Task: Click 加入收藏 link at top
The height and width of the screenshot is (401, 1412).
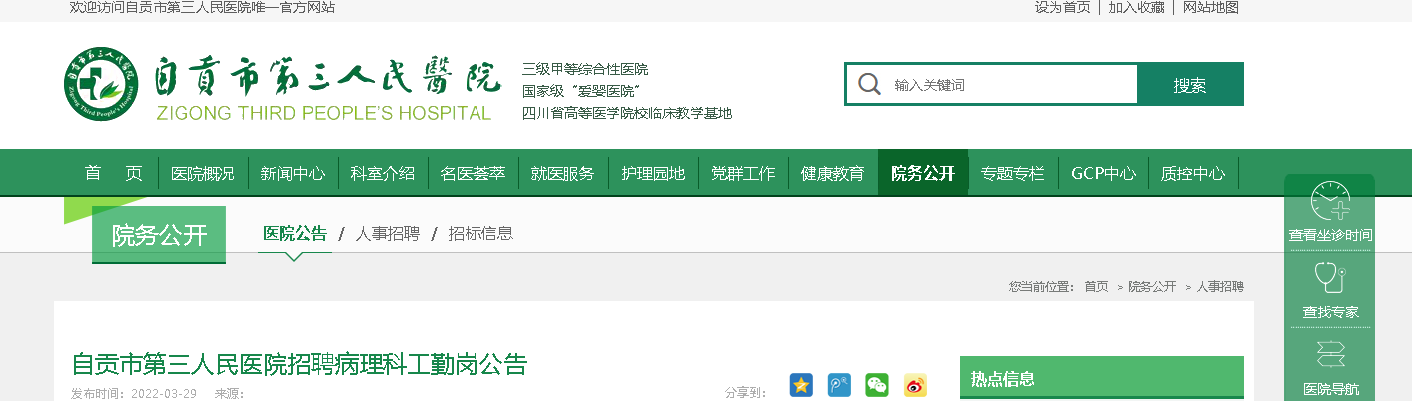Action: 1136,7
